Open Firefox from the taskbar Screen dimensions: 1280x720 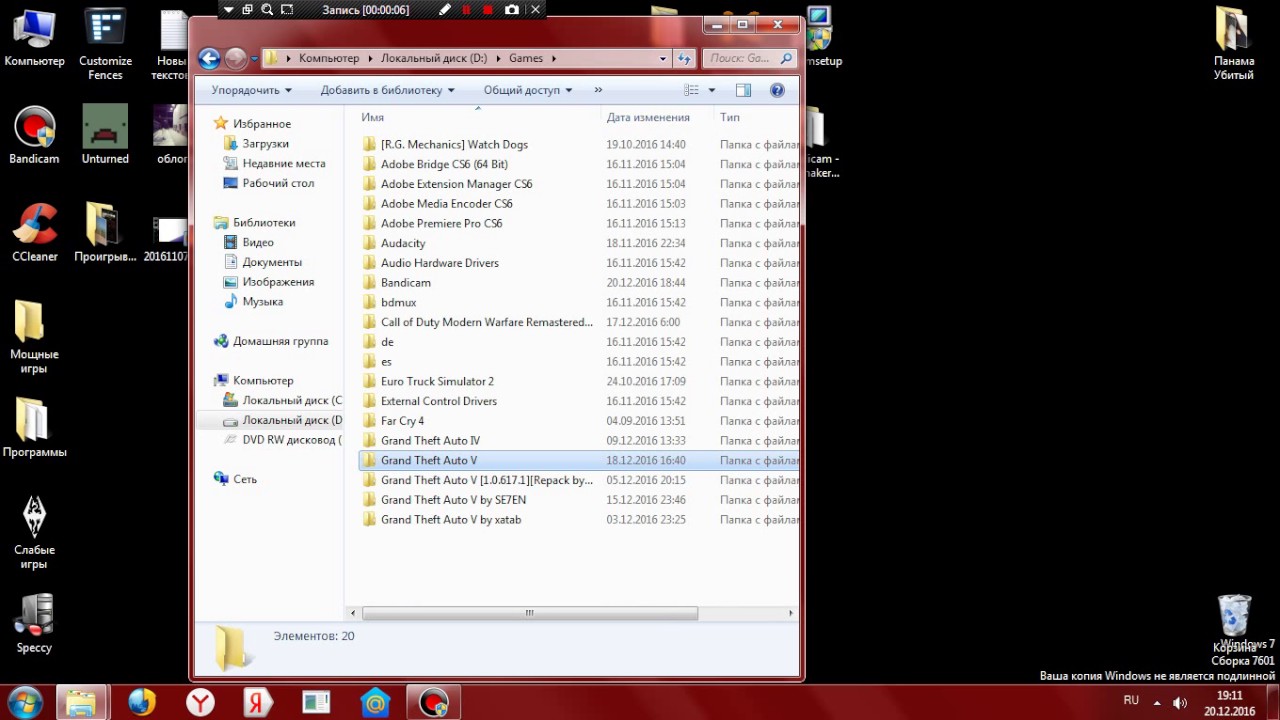(142, 703)
